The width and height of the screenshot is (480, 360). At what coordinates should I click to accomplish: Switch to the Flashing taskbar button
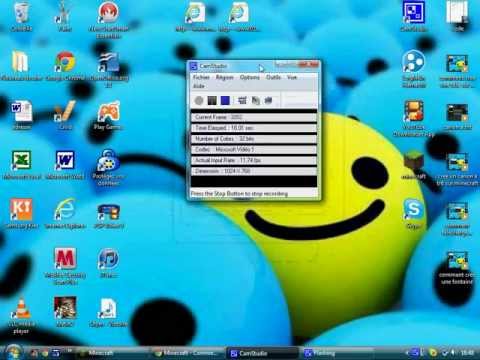pyautogui.click(x=337, y=353)
